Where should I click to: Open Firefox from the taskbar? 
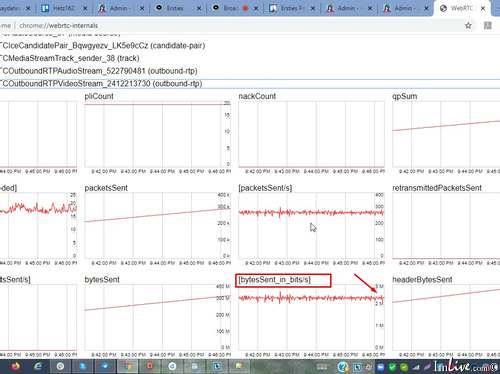[16, 367]
